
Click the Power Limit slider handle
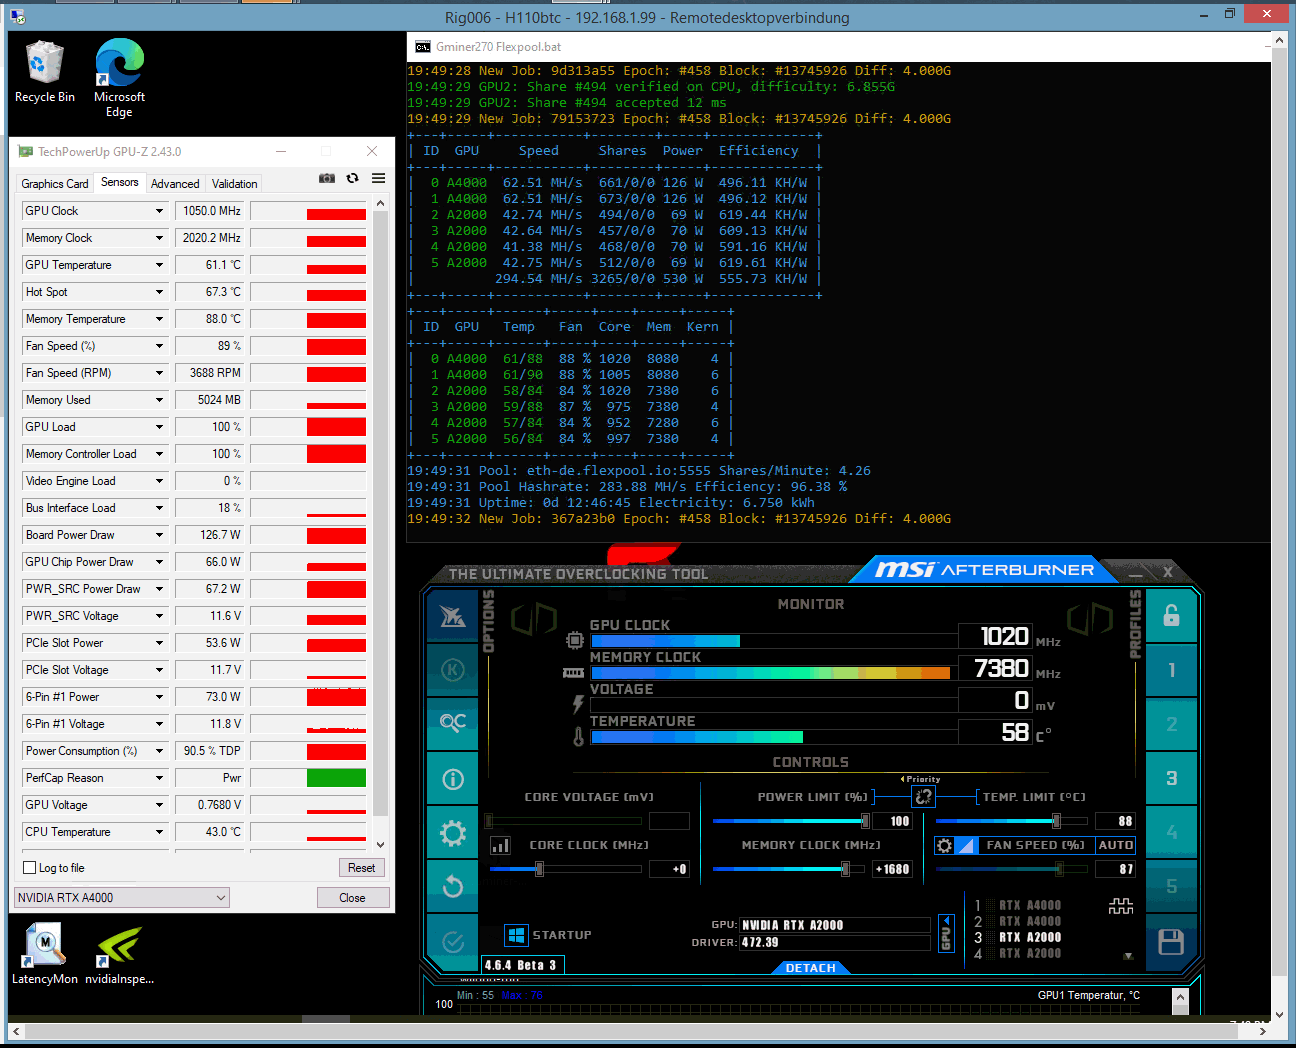[x=865, y=821]
